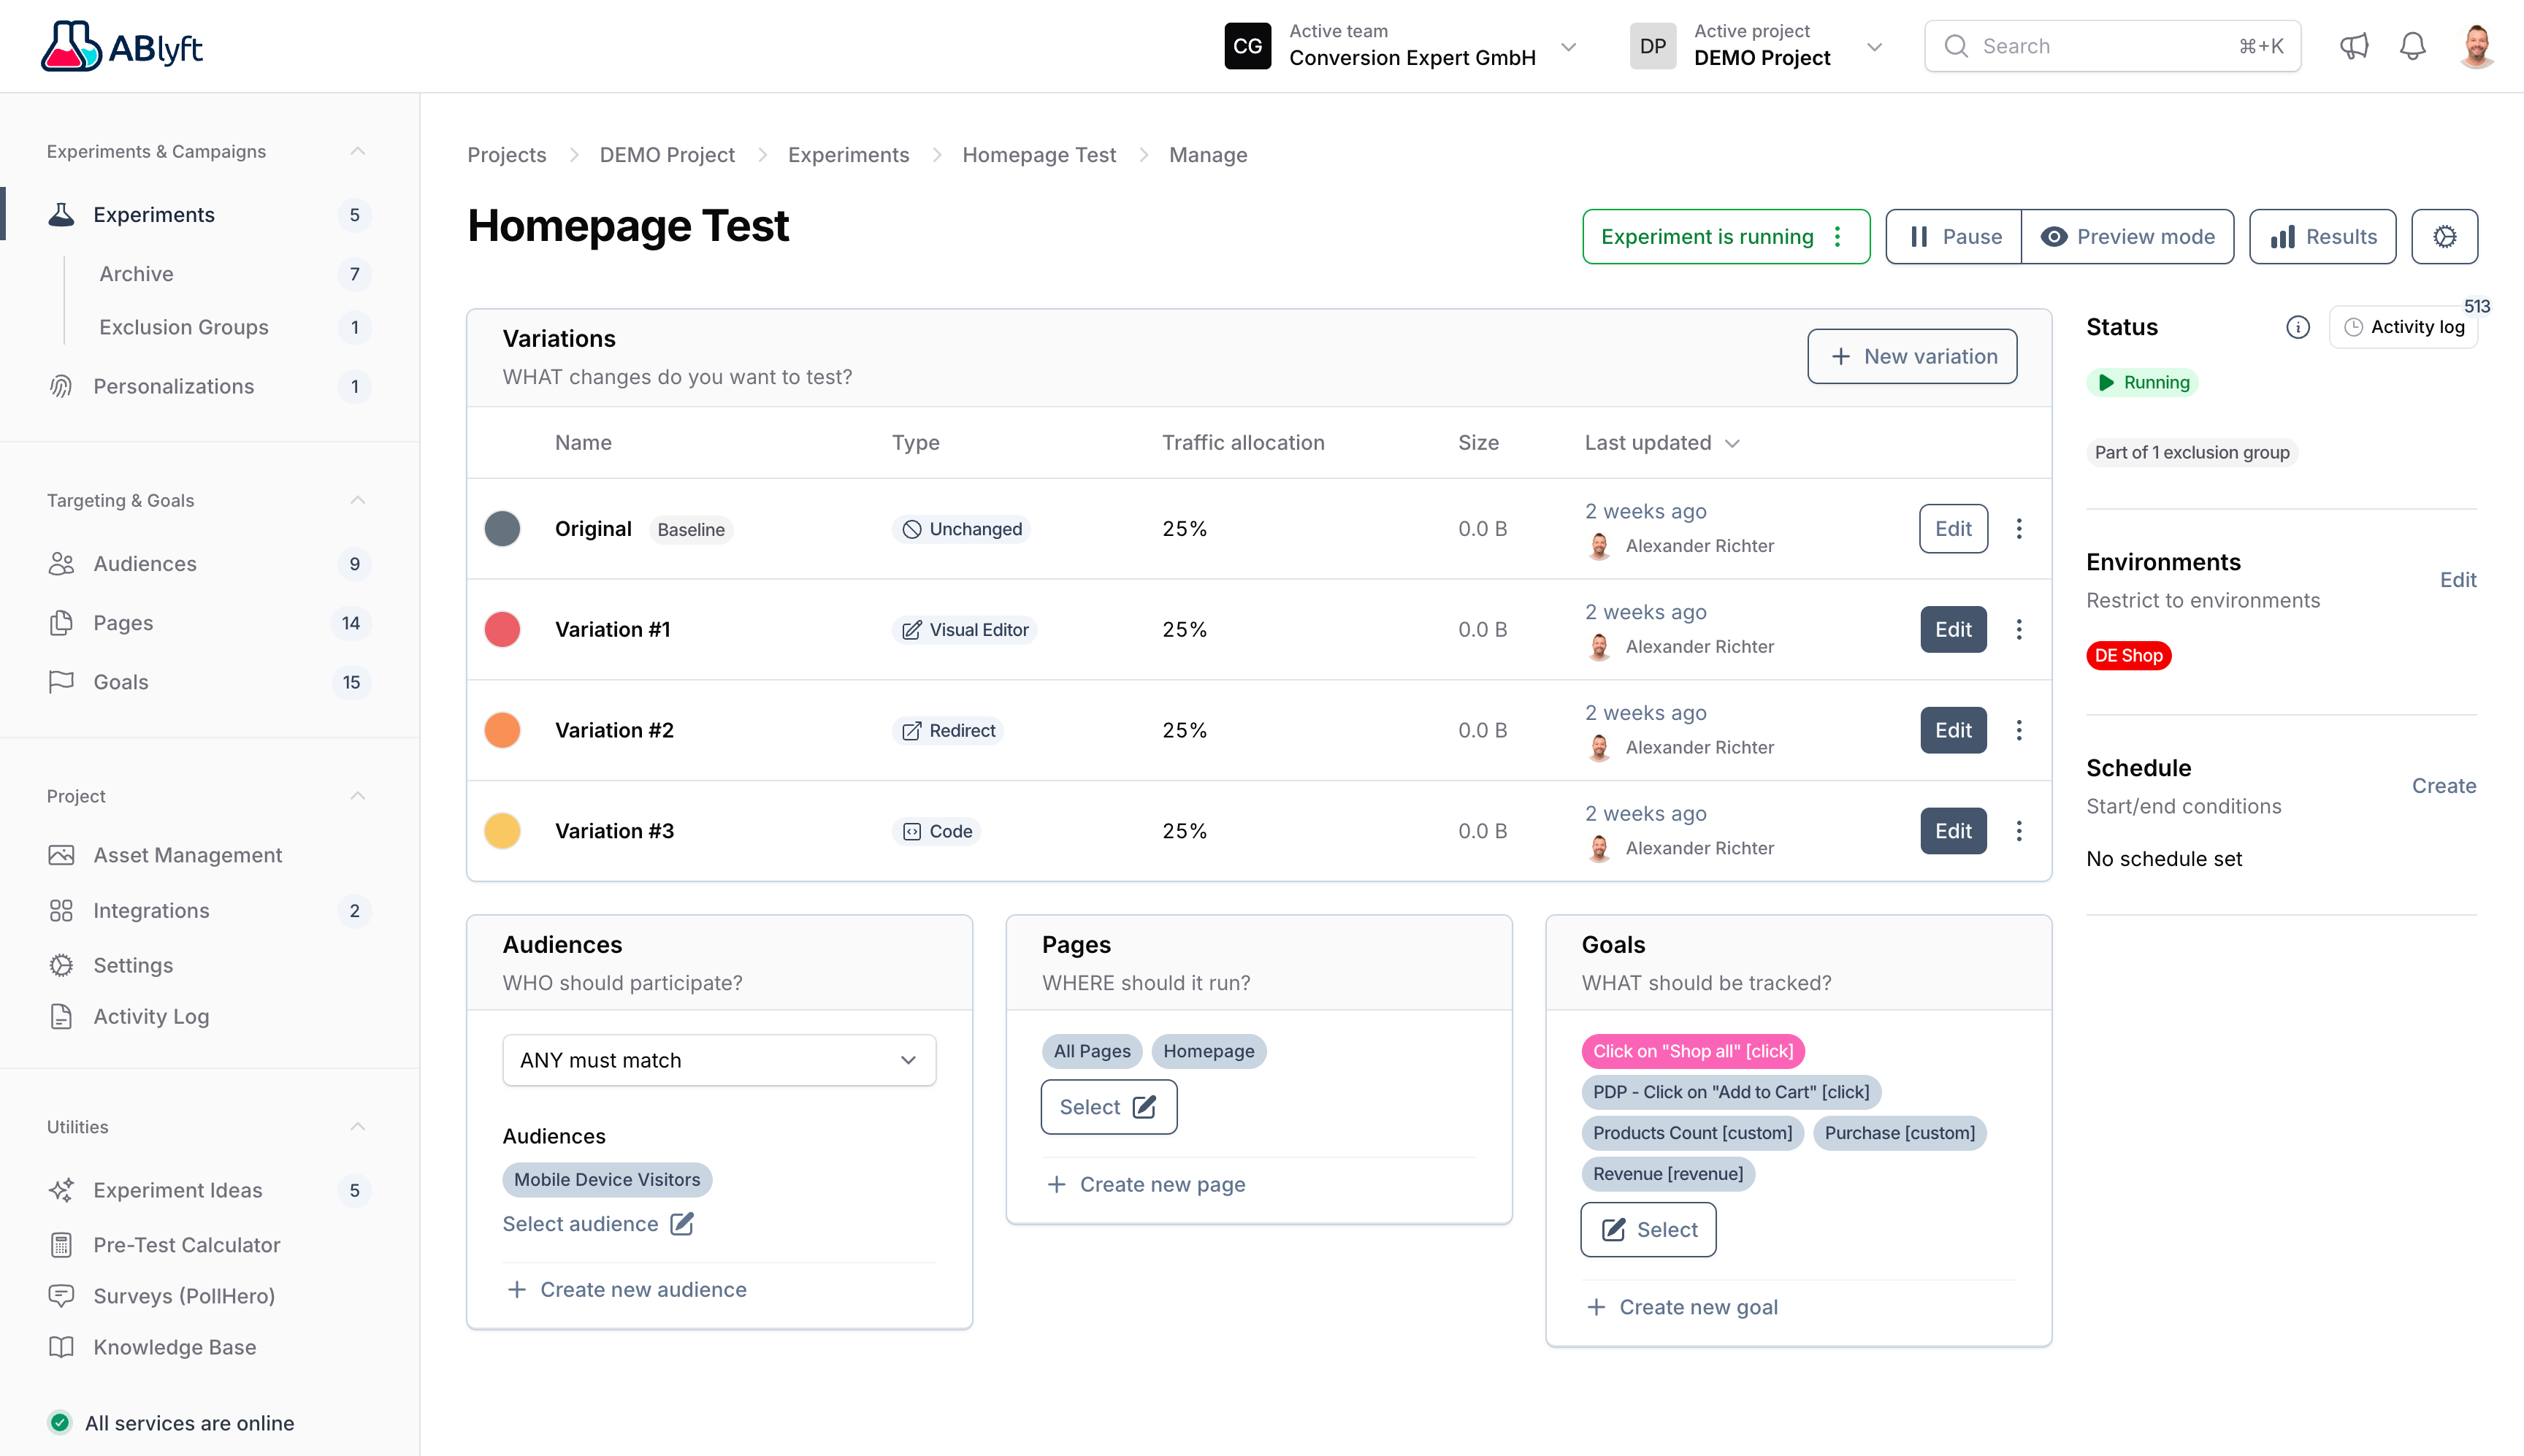Open the notifications bell
The image size is (2524, 1456).
2413,46
